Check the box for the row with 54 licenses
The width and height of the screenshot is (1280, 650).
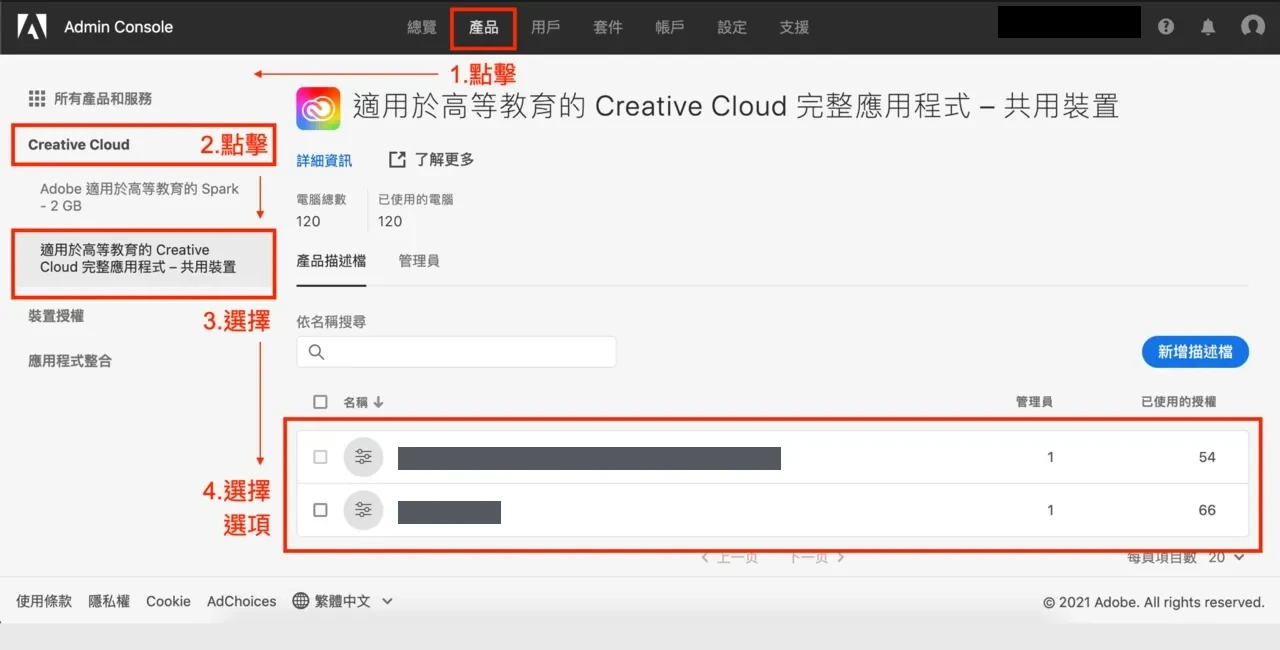[x=320, y=457]
